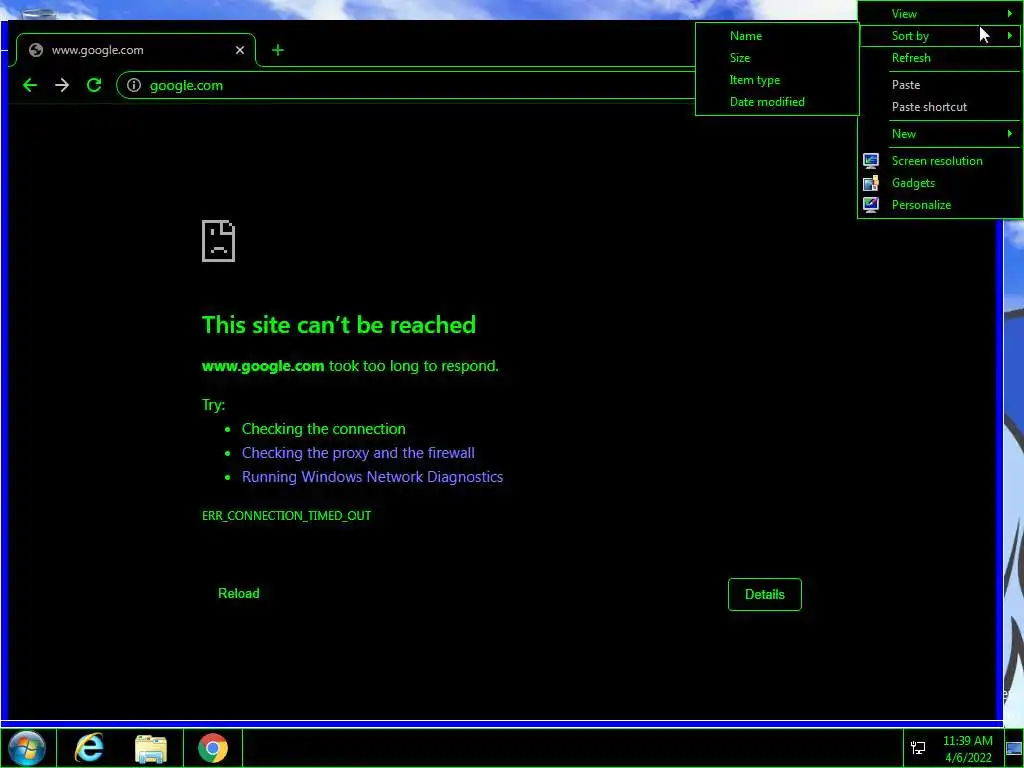
Task: Sort desktop icons by Name
Action: (x=777, y=36)
